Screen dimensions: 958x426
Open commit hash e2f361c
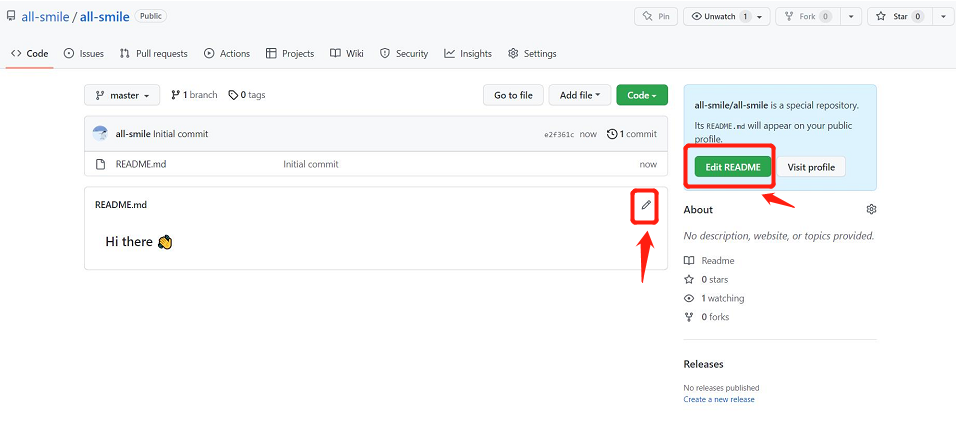click(559, 134)
